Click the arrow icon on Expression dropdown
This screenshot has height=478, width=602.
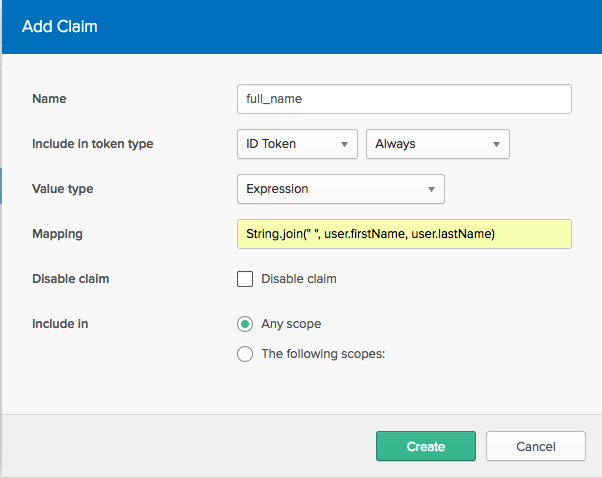click(x=431, y=189)
